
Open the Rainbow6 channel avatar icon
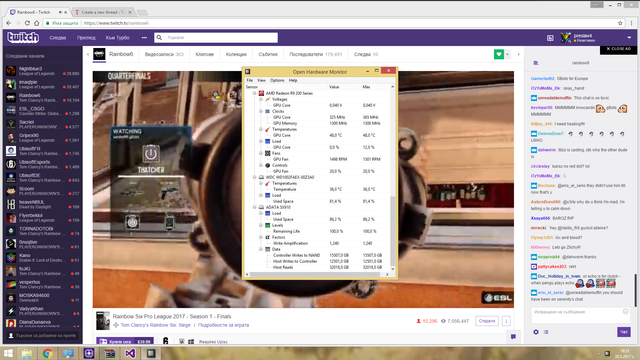99,54
